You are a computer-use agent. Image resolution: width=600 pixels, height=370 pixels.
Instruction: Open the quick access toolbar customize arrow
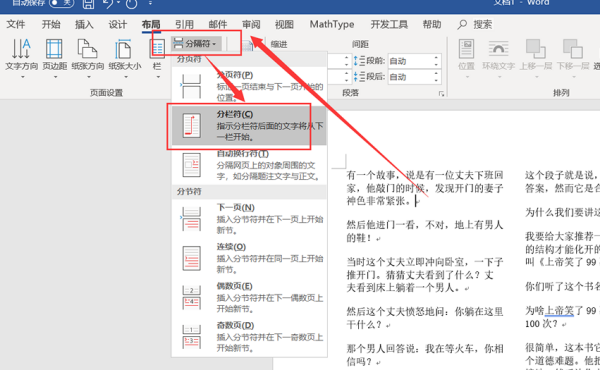click(x=150, y=3)
